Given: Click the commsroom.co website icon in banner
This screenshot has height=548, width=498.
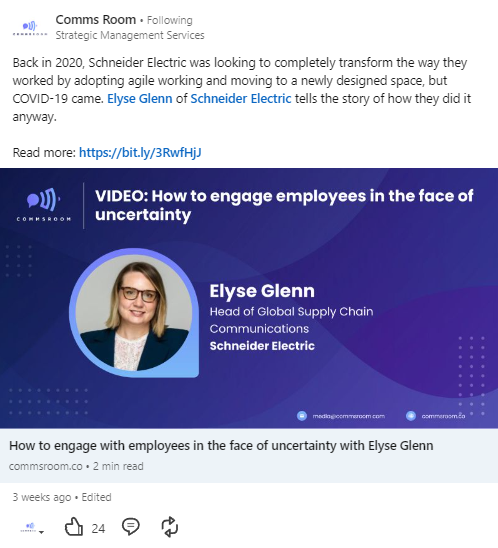Looking at the screenshot, I should [411, 416].
